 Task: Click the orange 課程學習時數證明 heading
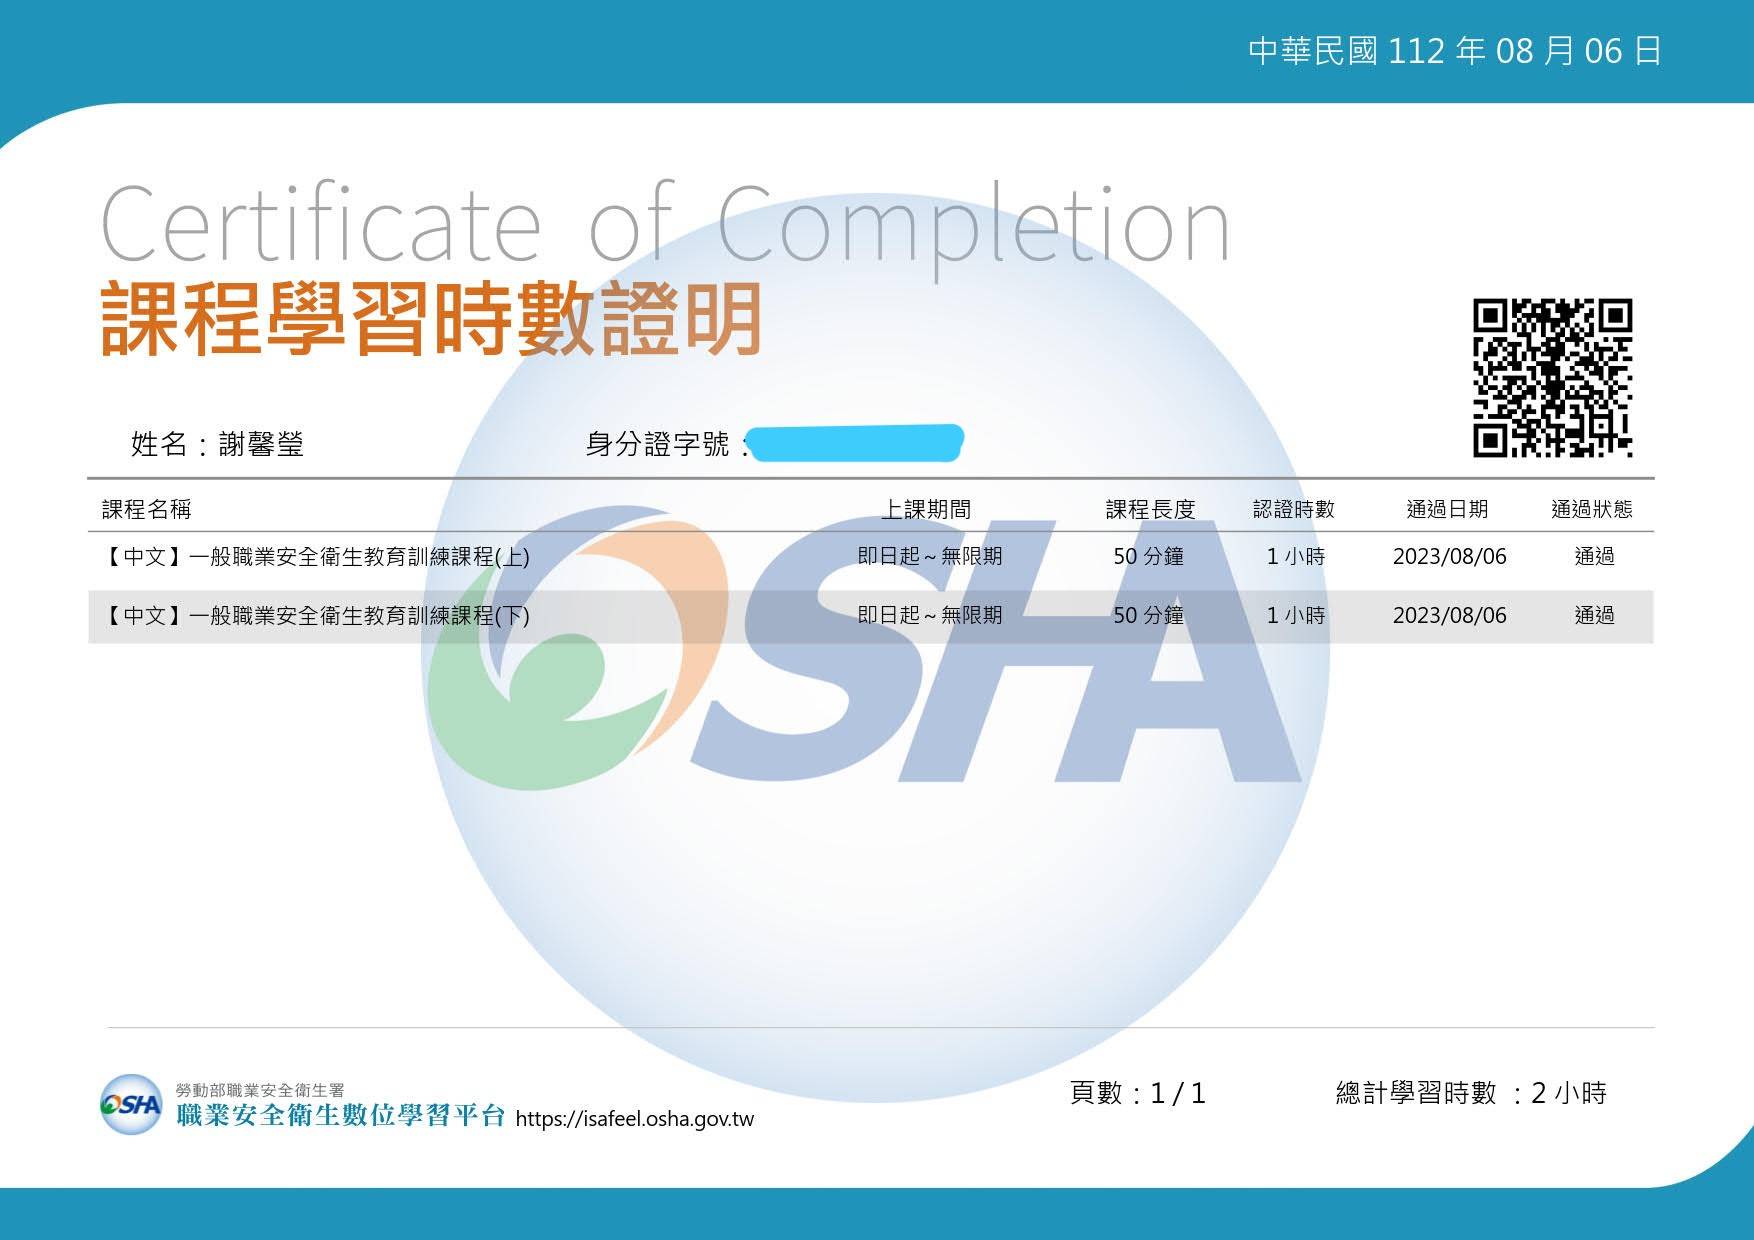(432, 319)
